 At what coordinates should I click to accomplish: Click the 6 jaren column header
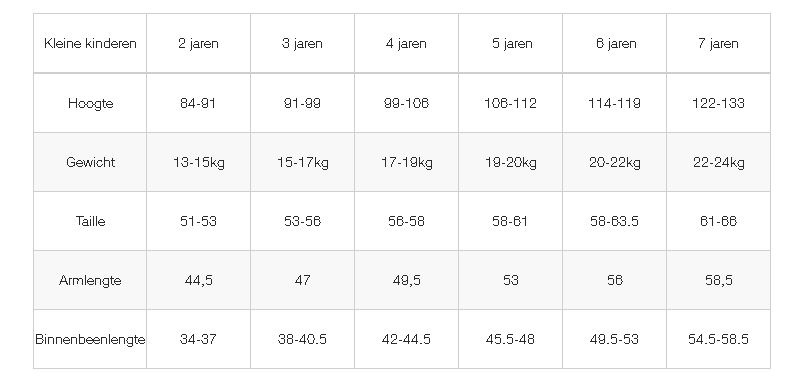click(x=614, y=44)
